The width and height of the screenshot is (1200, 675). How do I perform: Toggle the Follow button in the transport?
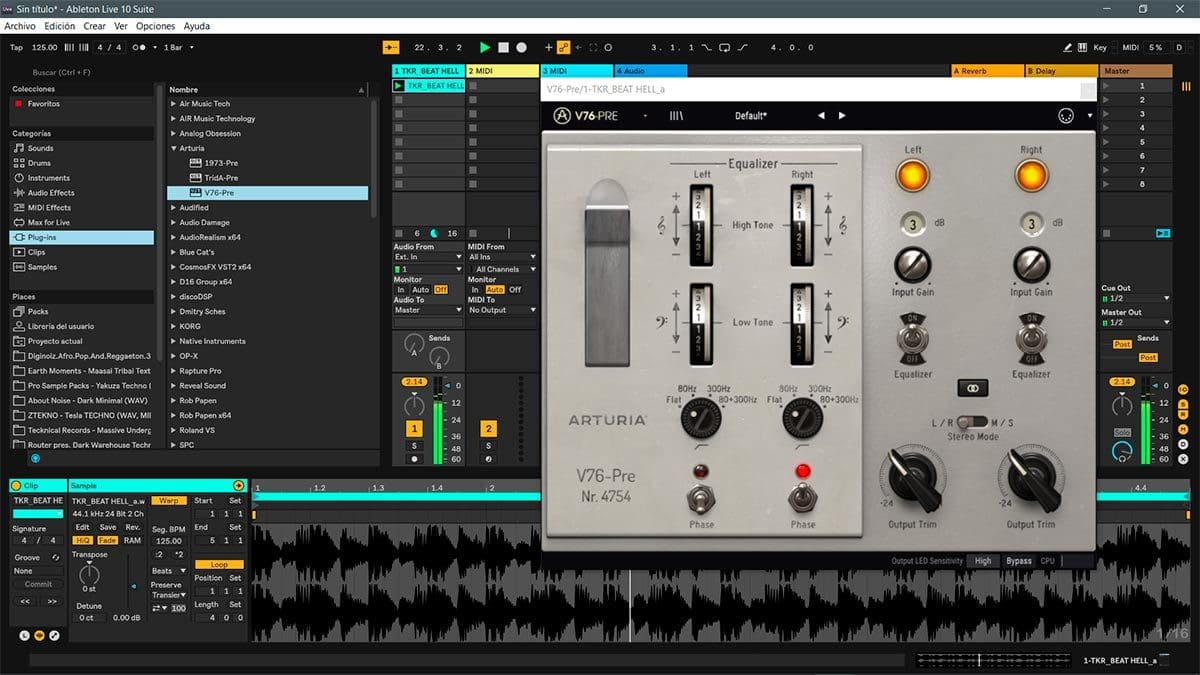click(392, 47)
